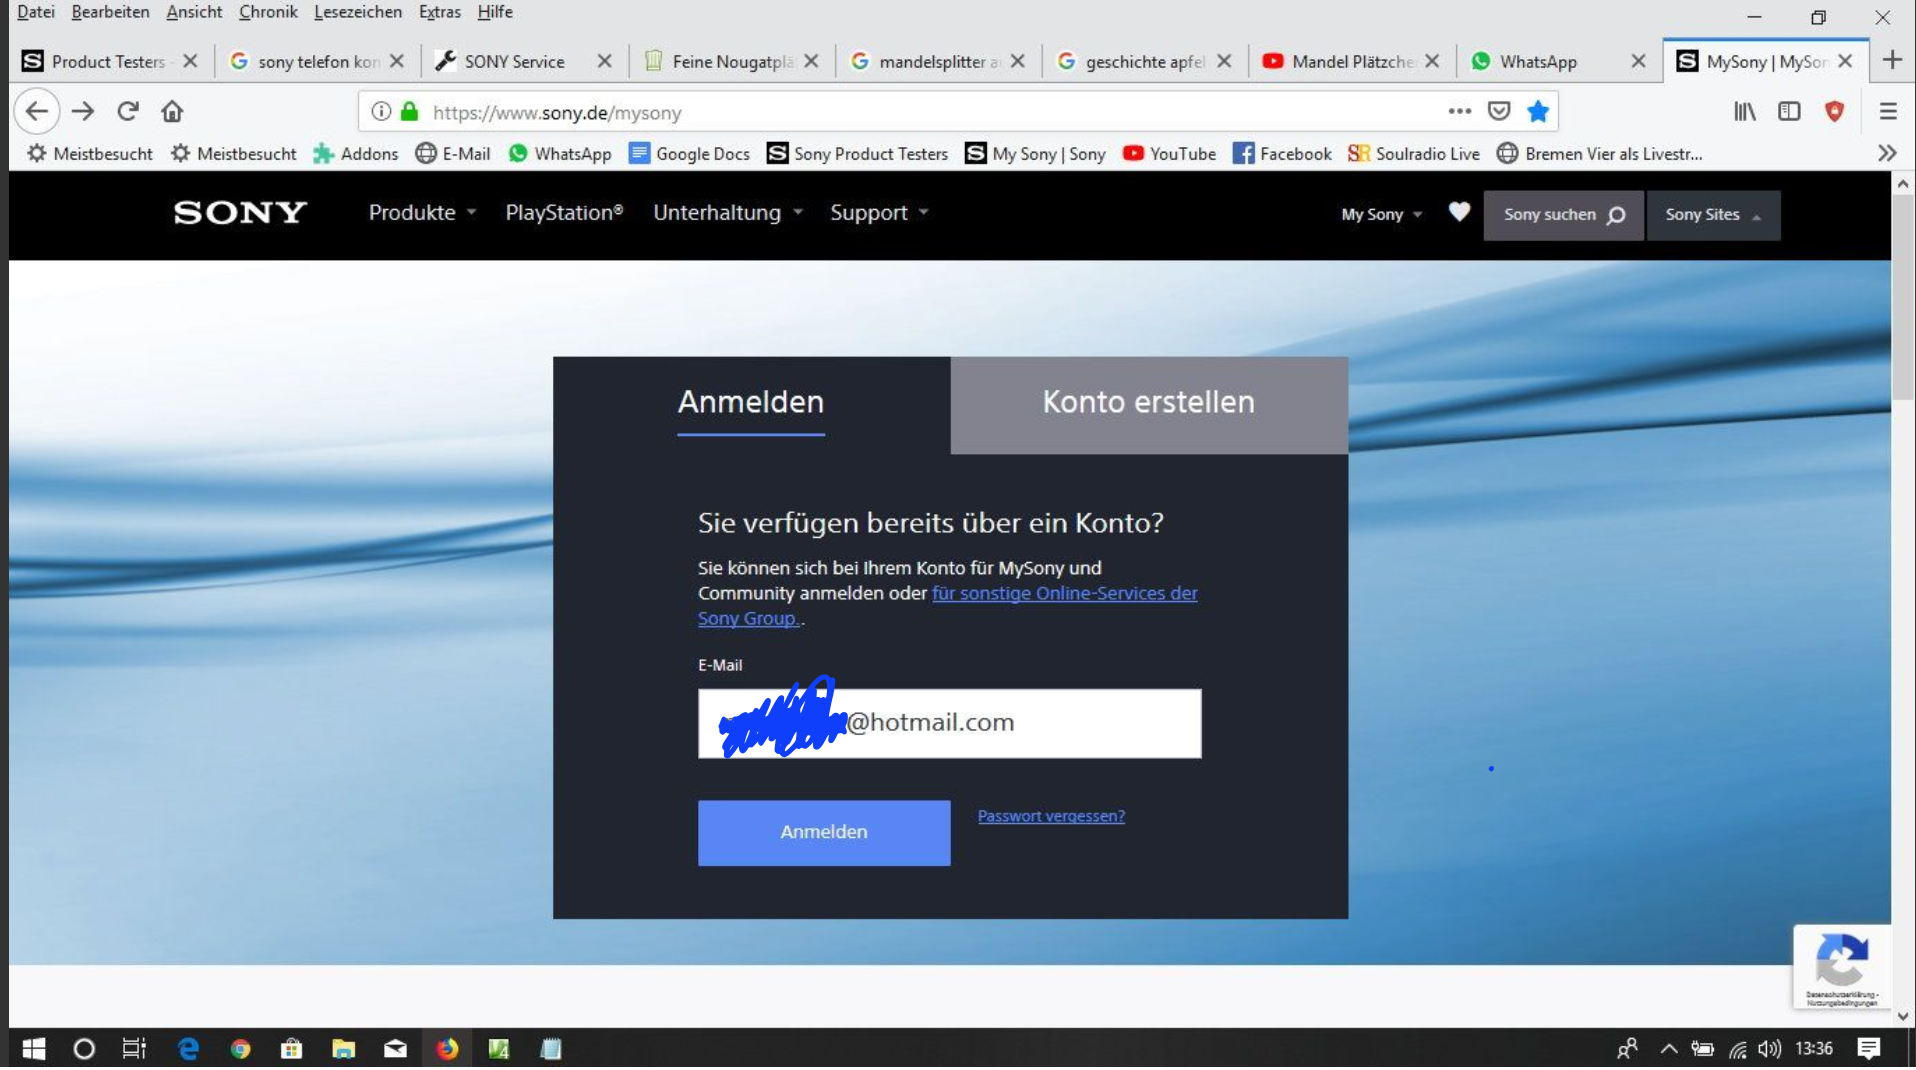Click the blue Anmelden button
Viewport: 1916px width, 1070px height.
click(x=824, y=832)
